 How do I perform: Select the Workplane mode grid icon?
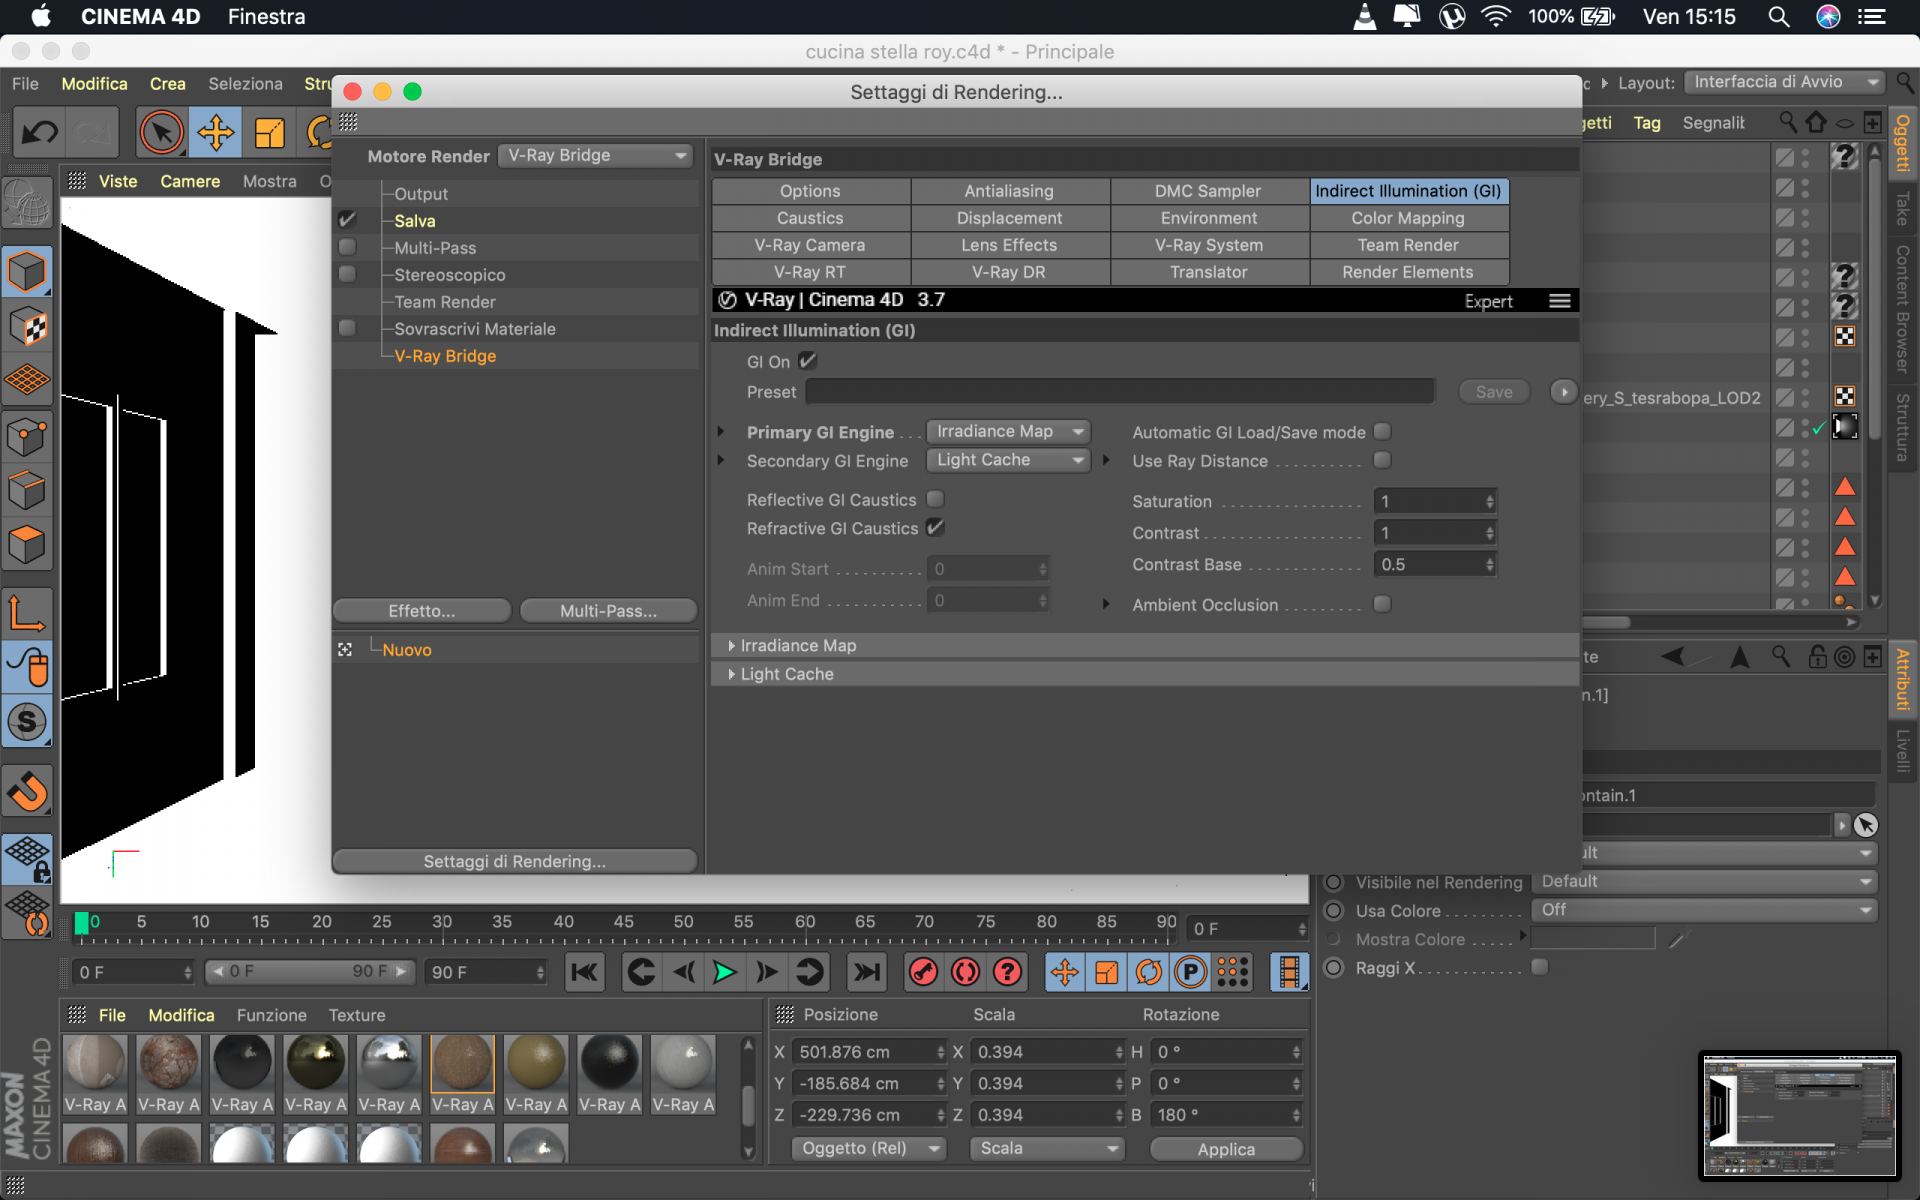point(27,380)
